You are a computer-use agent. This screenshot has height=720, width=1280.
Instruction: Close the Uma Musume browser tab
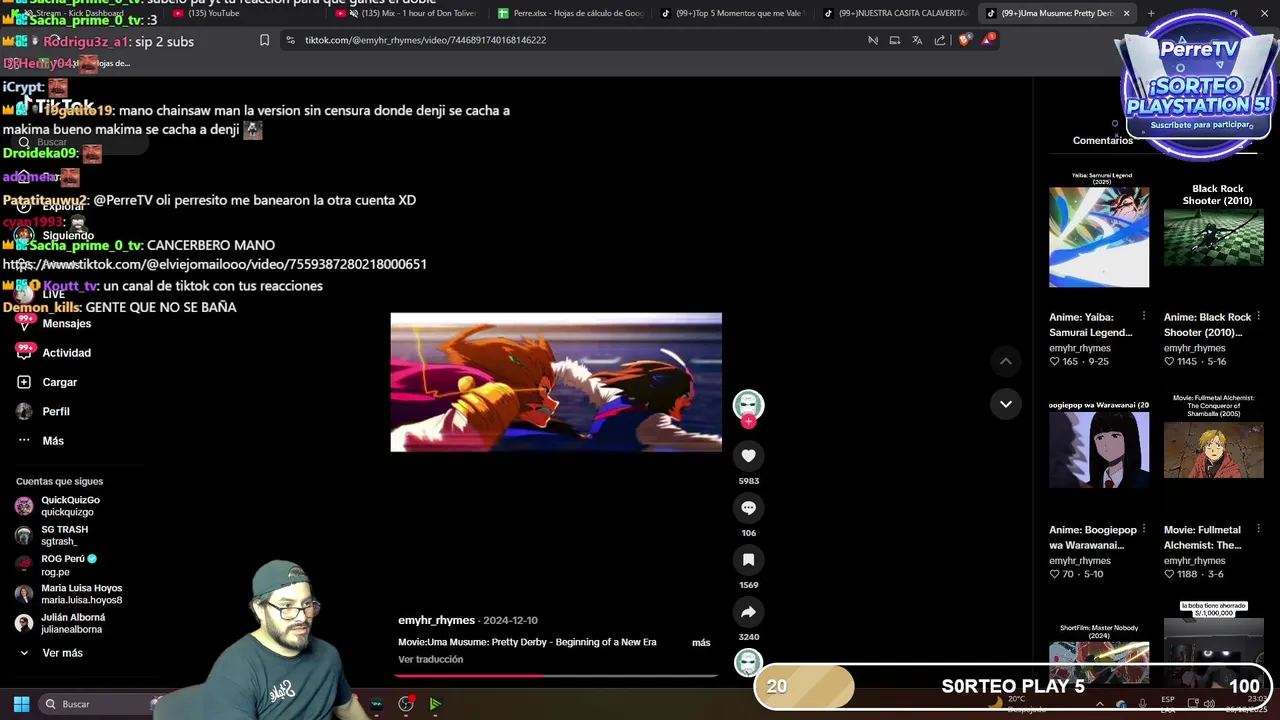[1126, 13]
